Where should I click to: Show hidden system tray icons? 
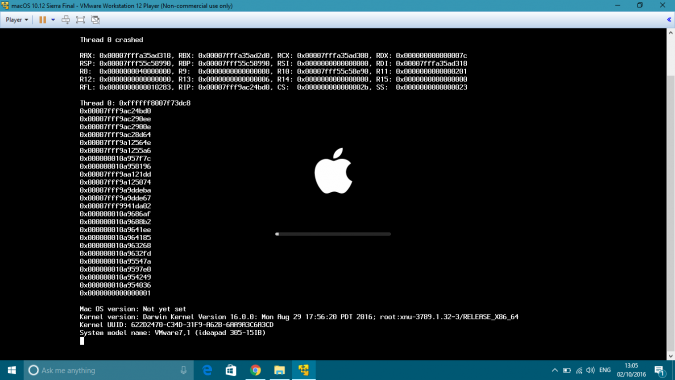(x=554, y=370)
